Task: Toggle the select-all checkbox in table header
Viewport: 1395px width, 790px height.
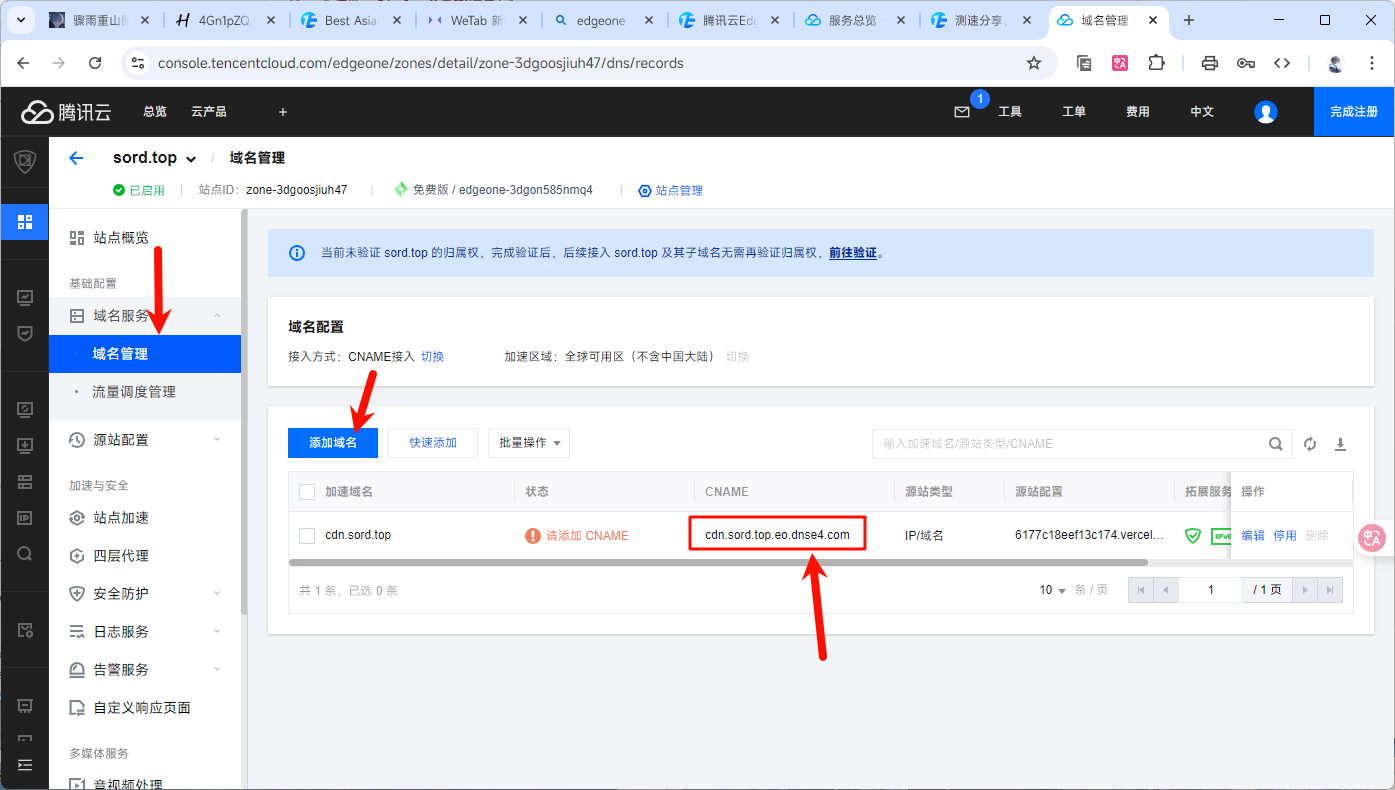Action: (x=307, y=492)
